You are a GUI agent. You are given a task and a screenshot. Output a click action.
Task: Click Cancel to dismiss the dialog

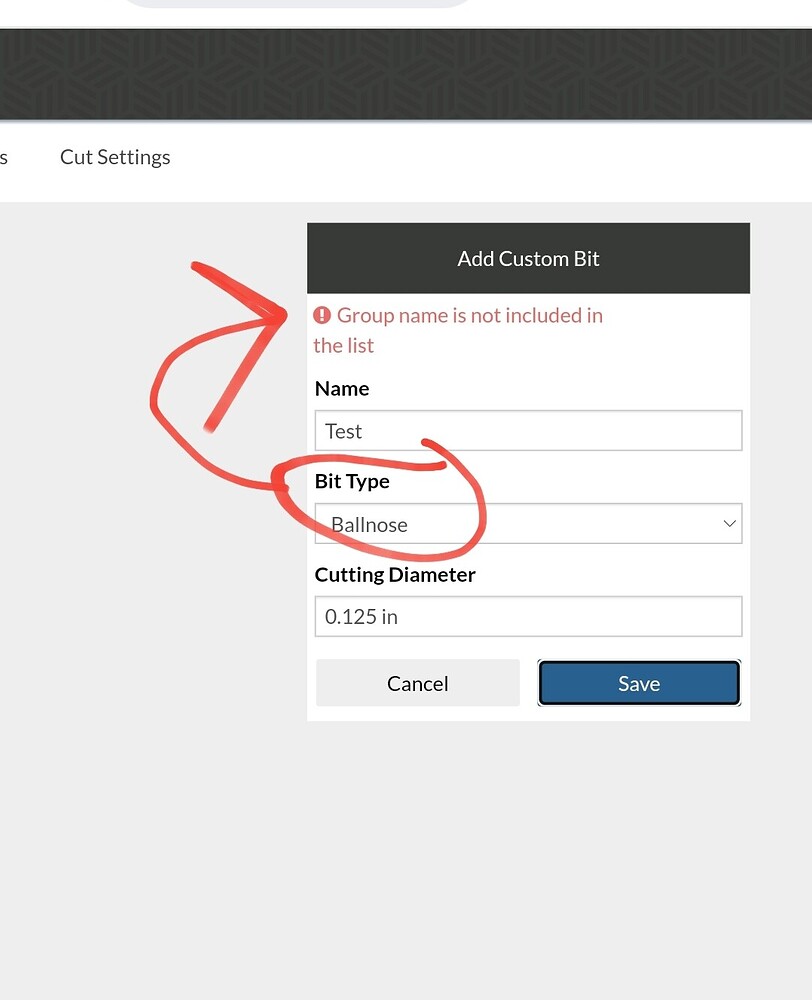click(417, 683)
